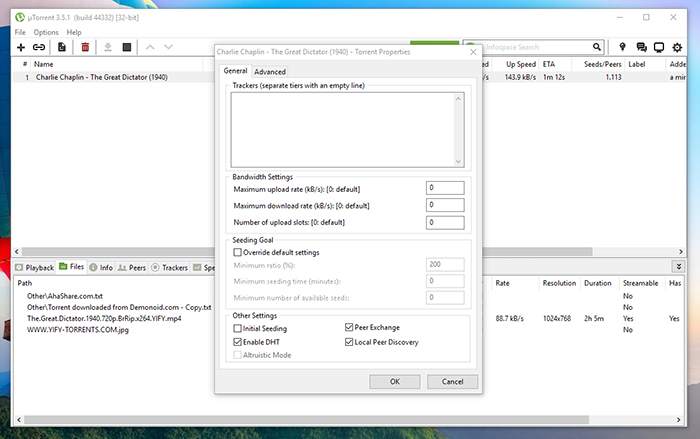The height and width of the screenshot is (439, 700).
Task: Enable Override default settings checkbox
Action: (238, 252)
